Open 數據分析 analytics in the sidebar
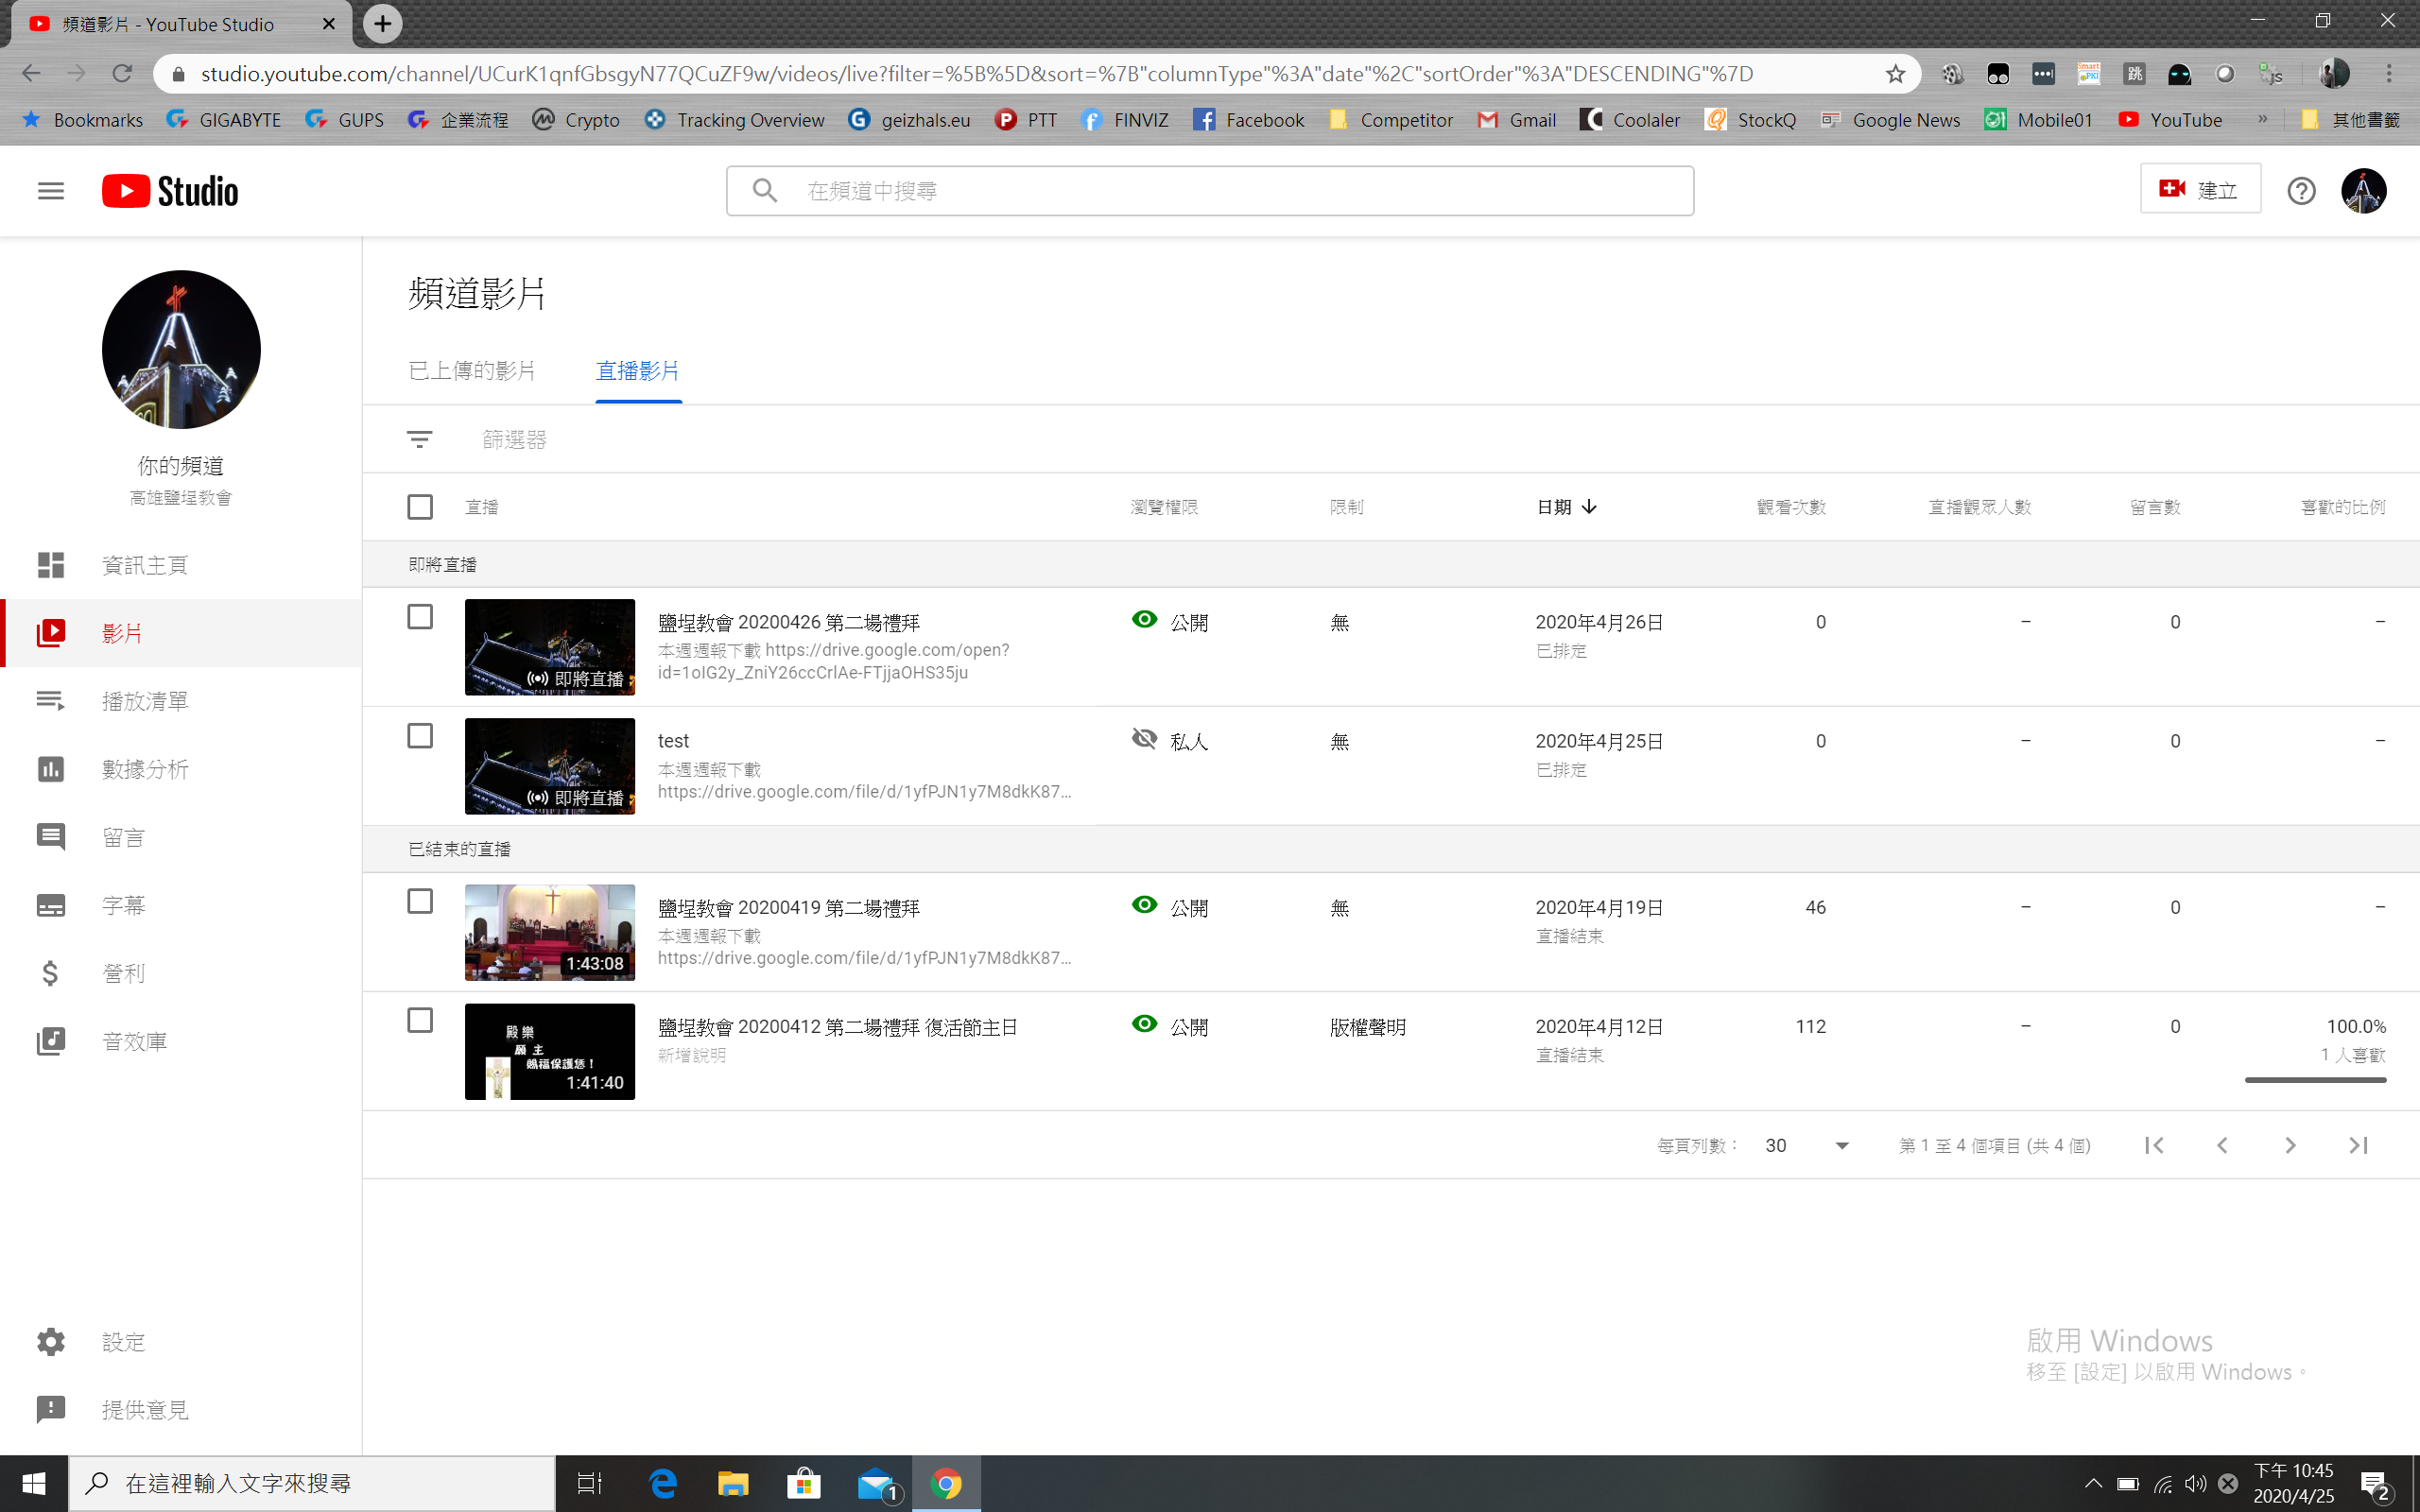The height and width of the screenshot is (1512, 2420). click(x=144, y=769)
